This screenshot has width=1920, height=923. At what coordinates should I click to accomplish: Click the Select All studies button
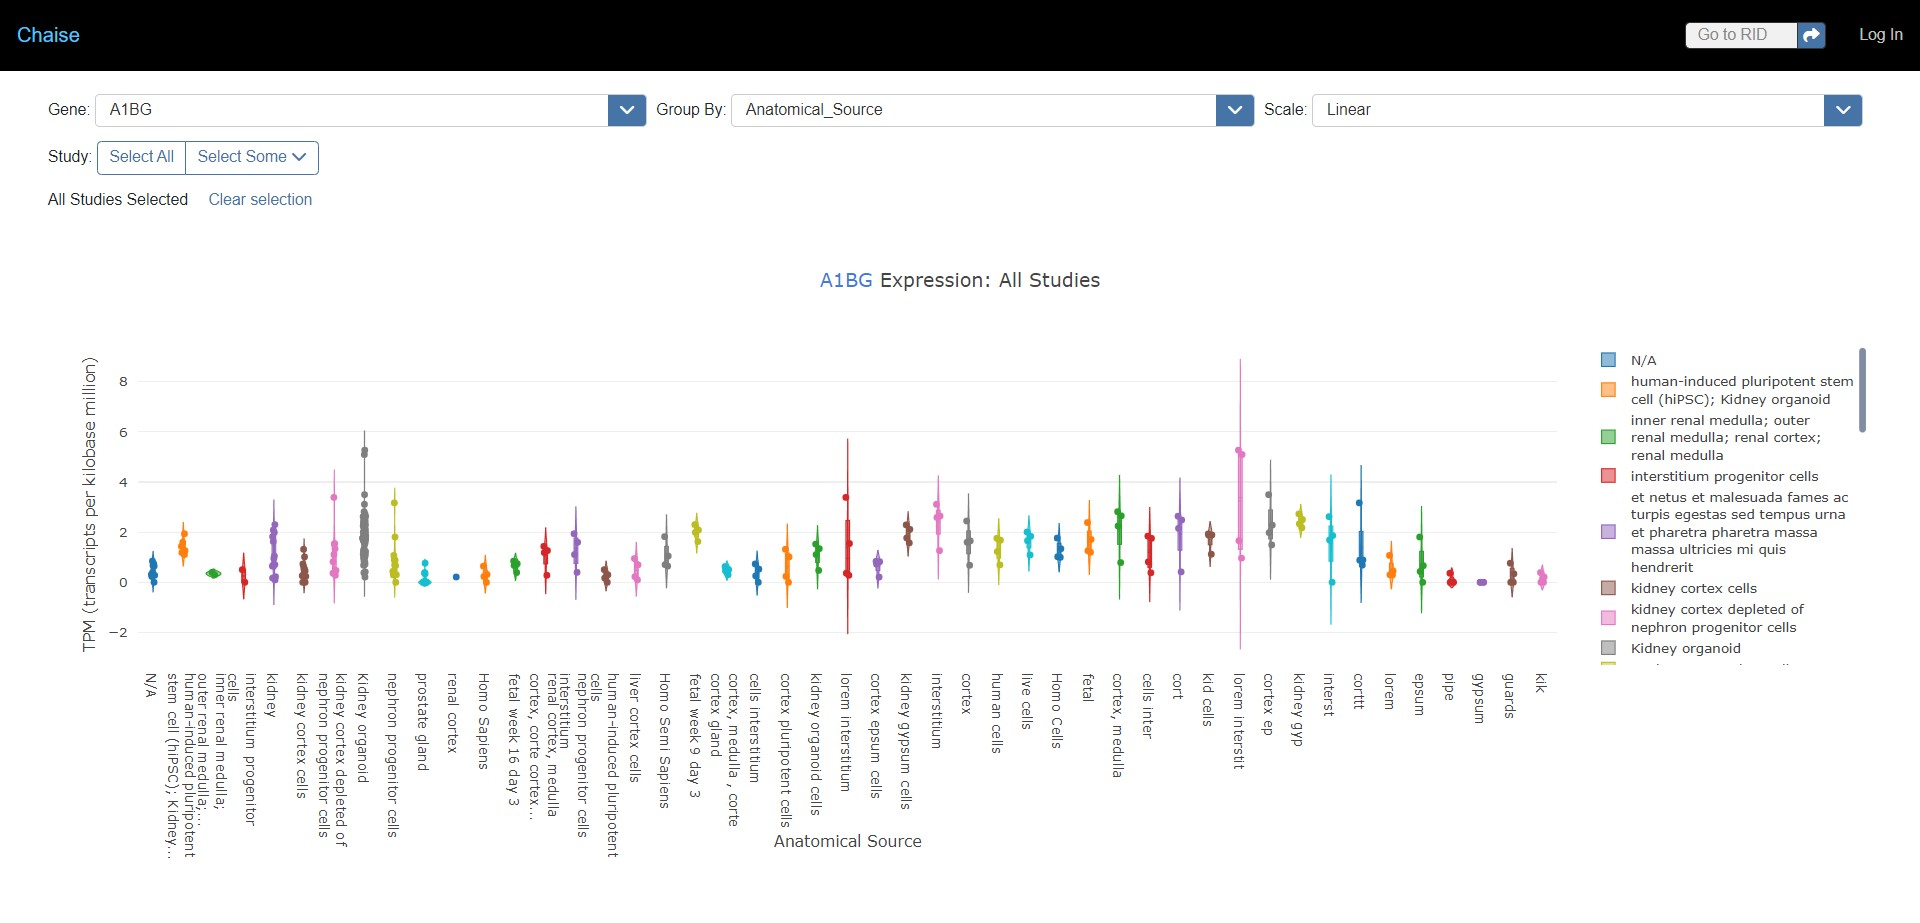(140, 157)
